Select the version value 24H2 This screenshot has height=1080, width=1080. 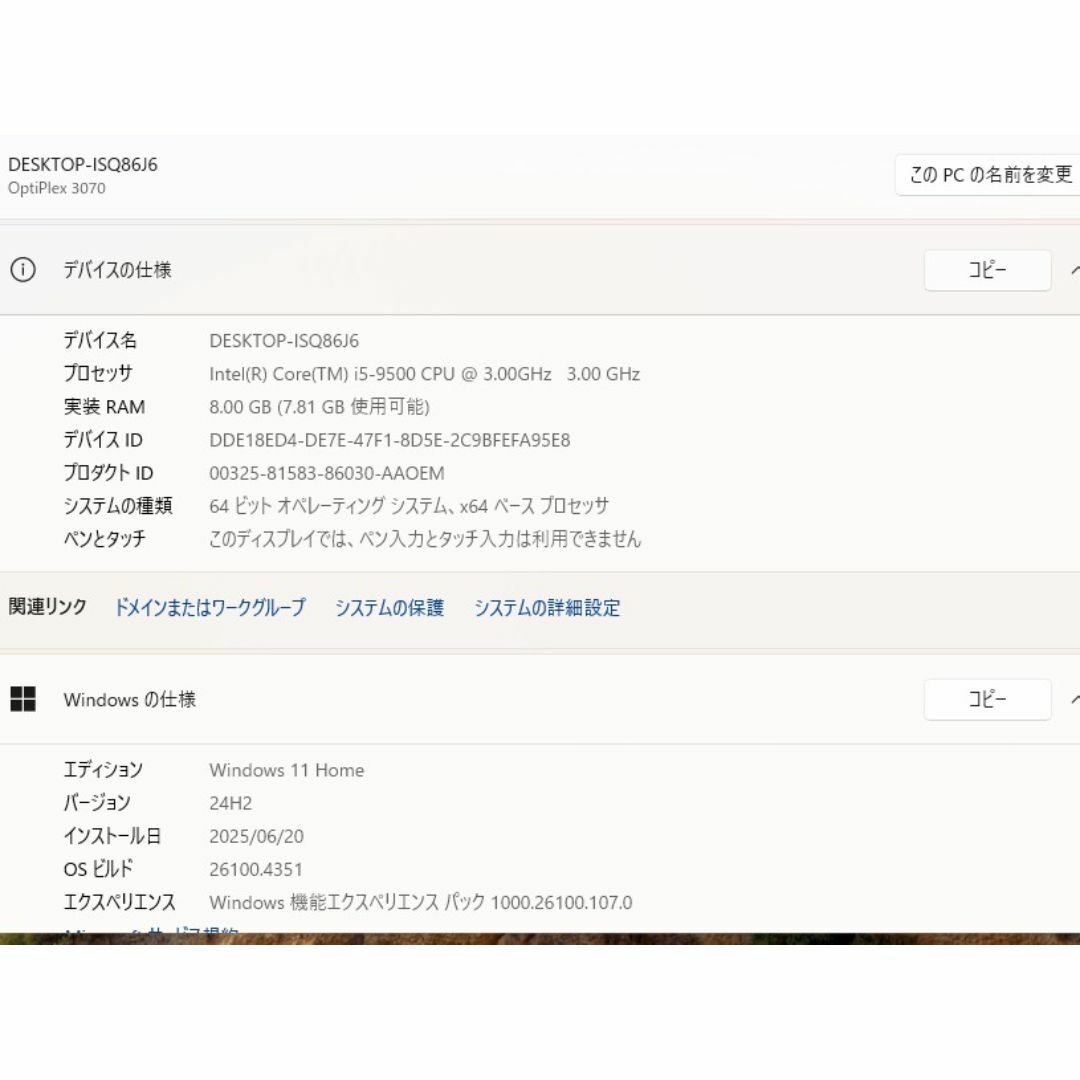pyautogui.click(x=231, y=803)
